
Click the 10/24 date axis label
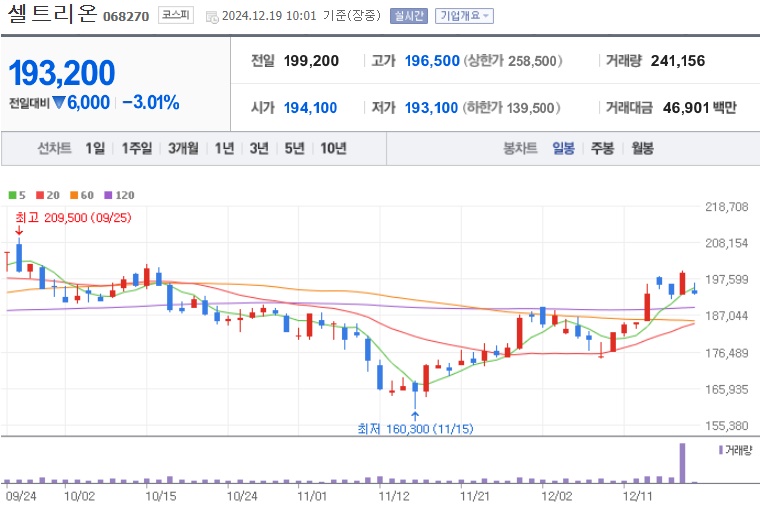(242, 496)
